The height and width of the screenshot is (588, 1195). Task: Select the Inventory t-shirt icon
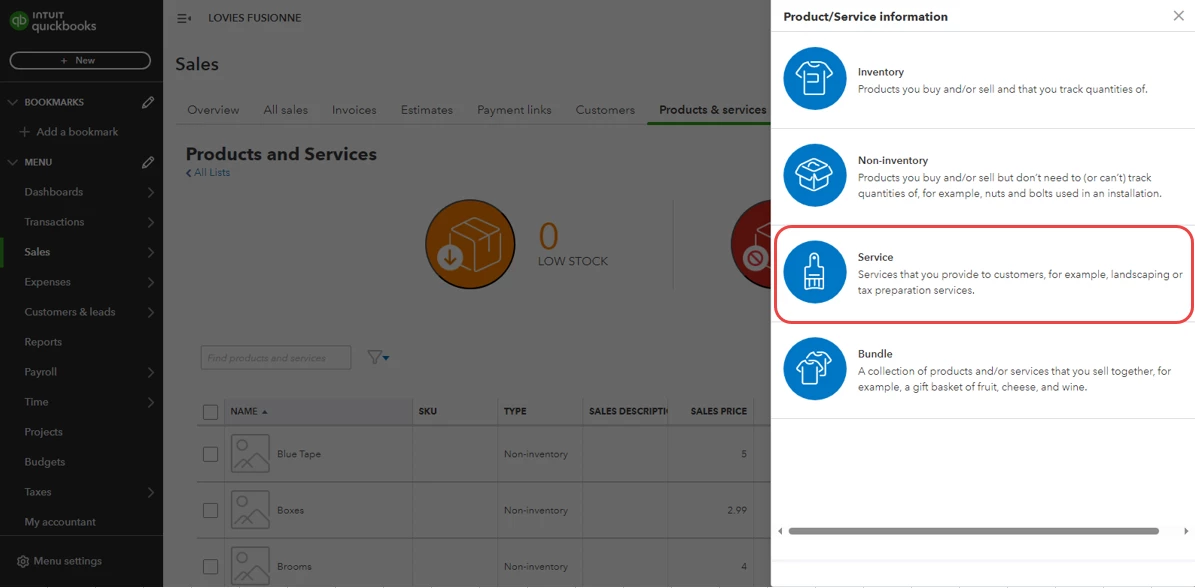point(815,78)
